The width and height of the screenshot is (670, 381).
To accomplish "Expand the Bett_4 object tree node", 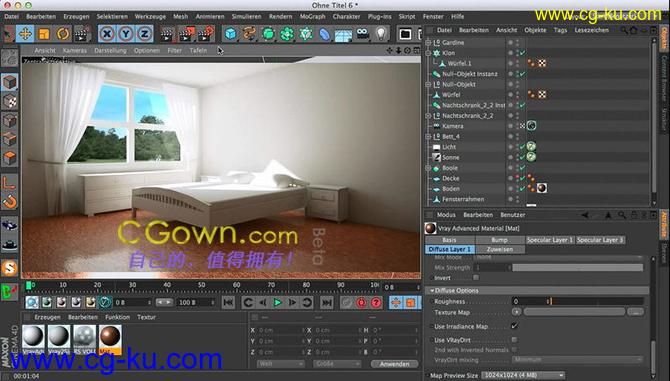I will 429,137.
